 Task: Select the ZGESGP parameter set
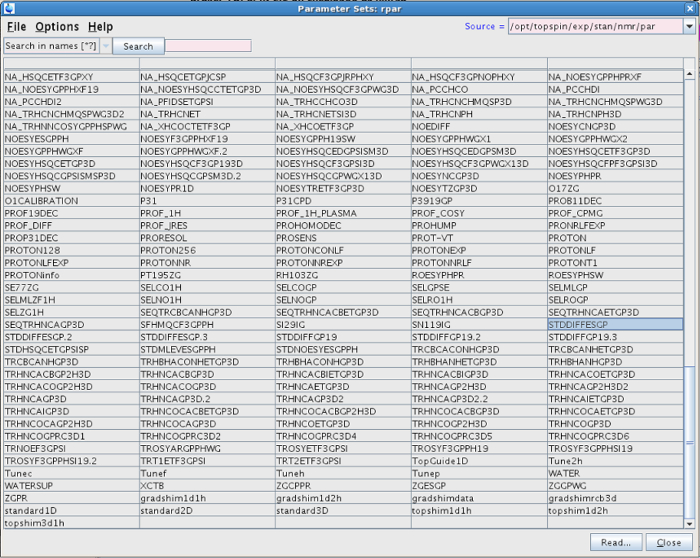(x=479, y=486)
